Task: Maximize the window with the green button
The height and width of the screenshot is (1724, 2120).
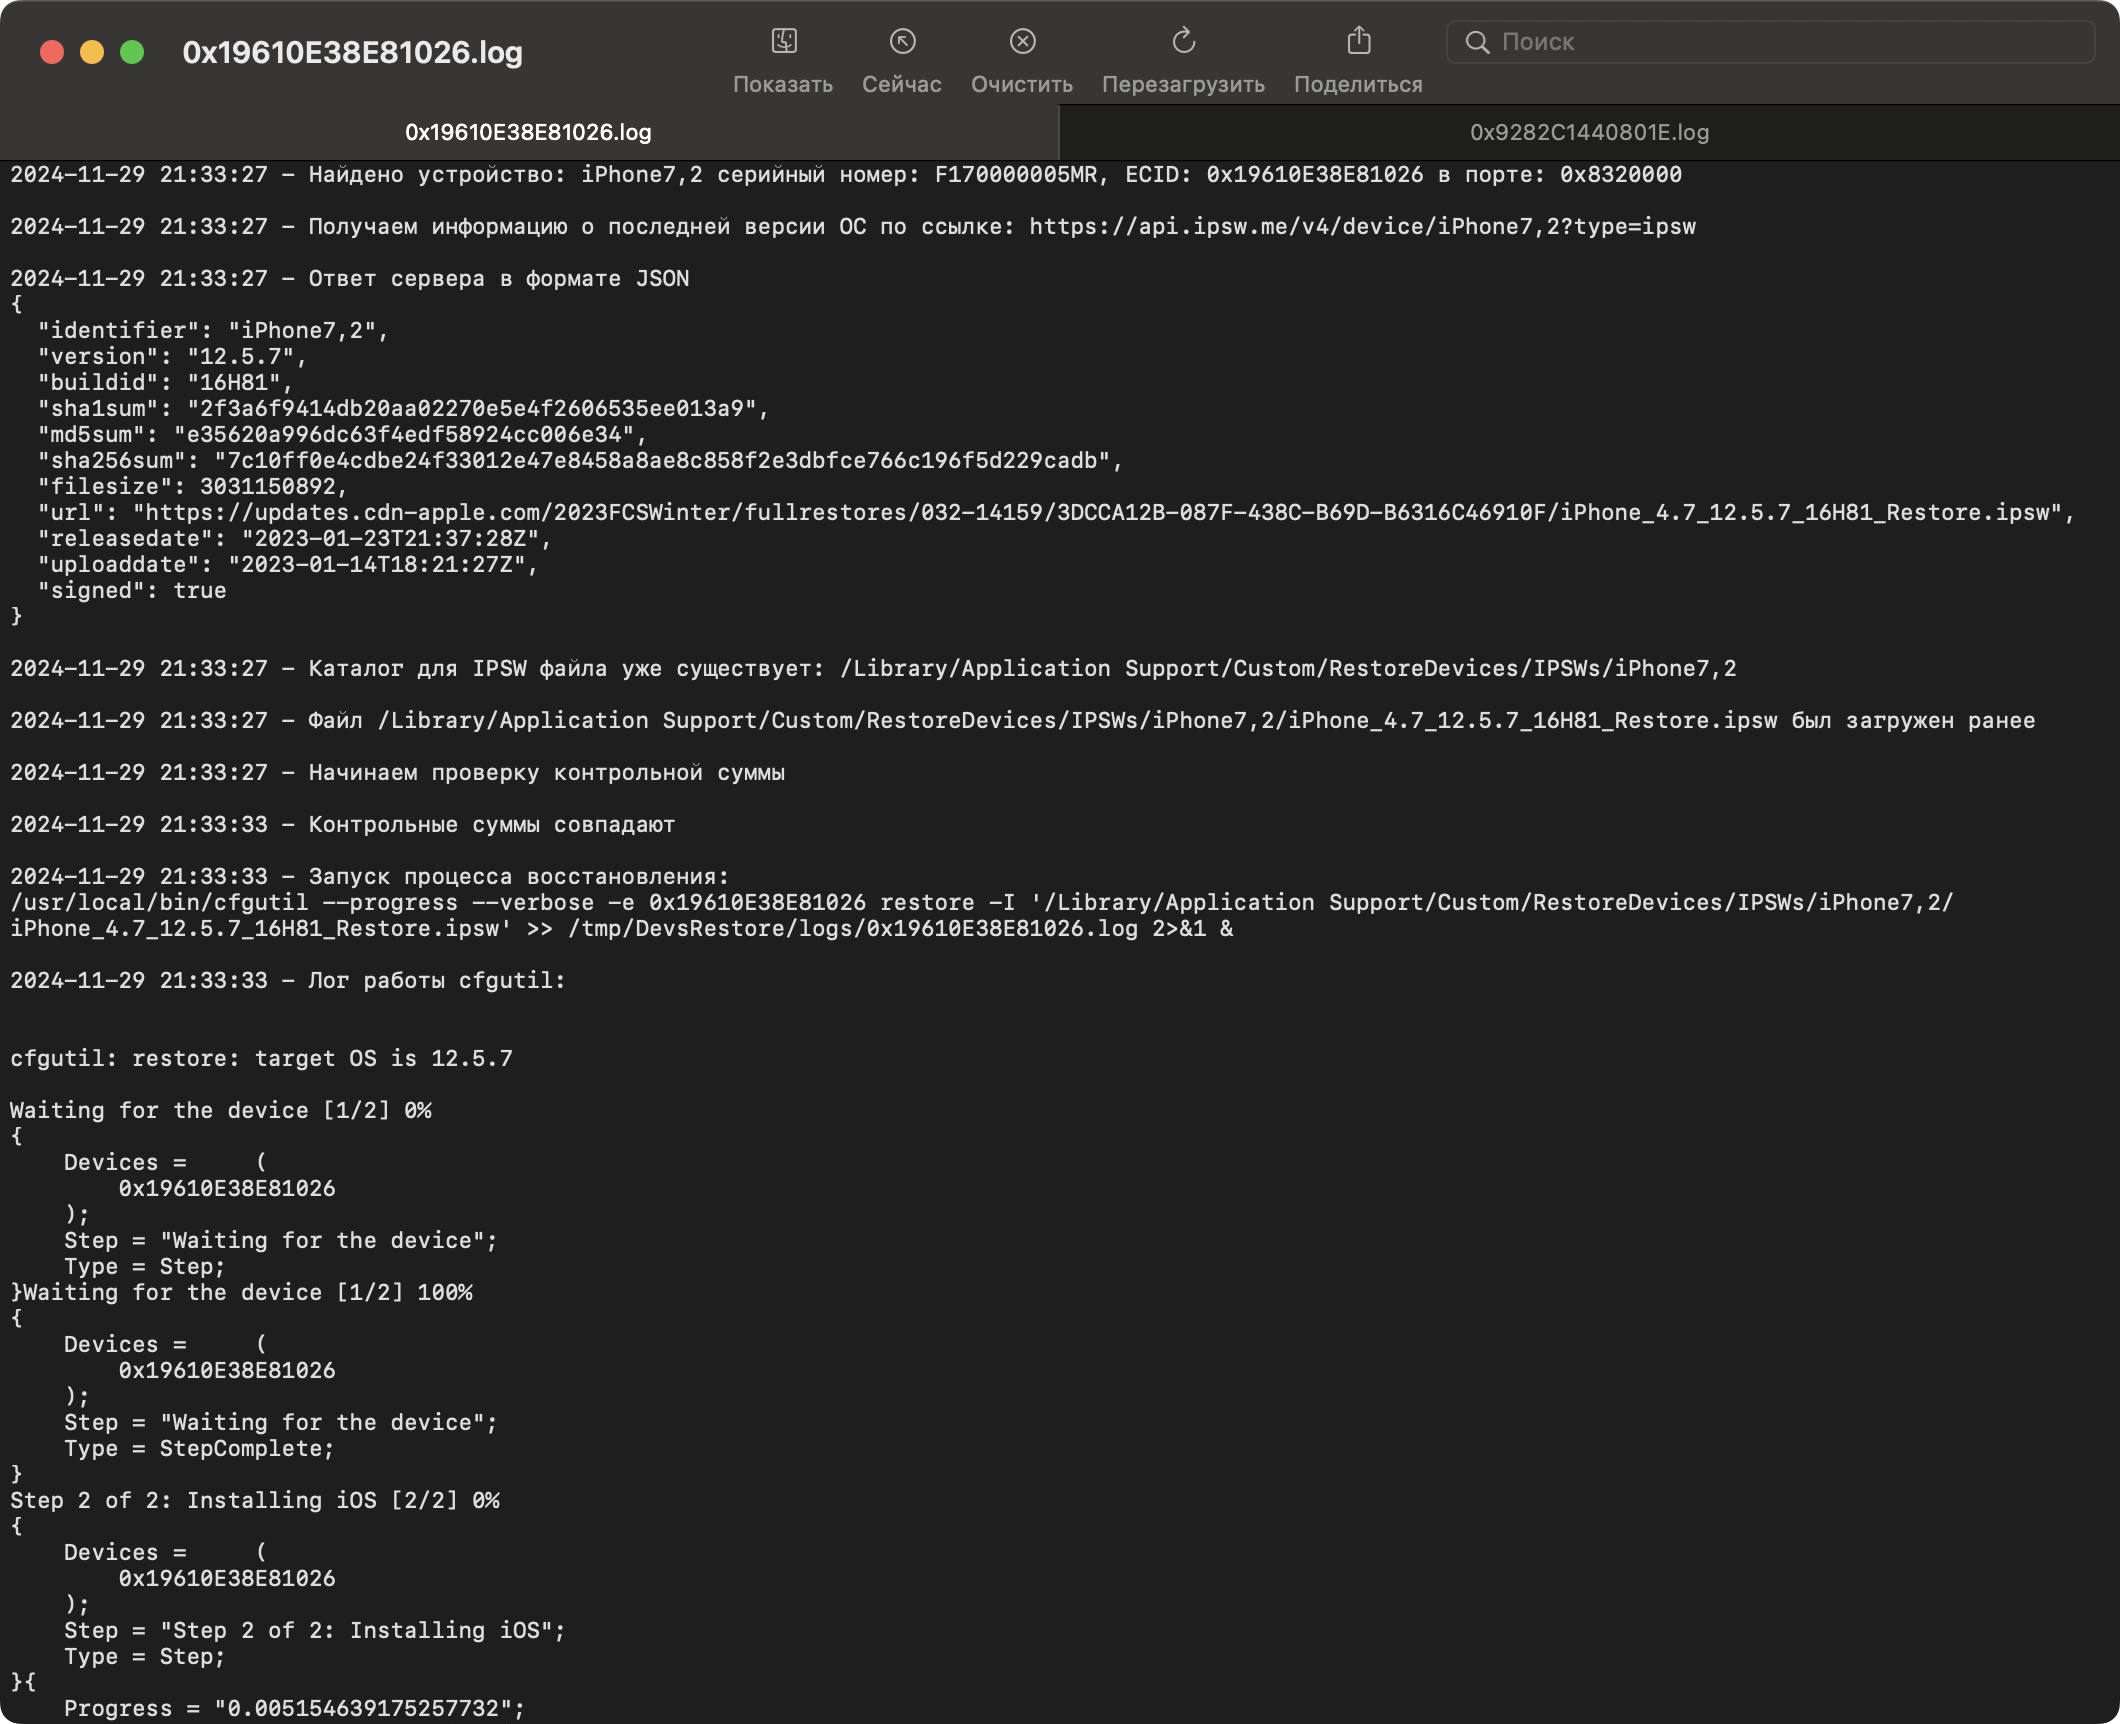Action: [132, 52]
